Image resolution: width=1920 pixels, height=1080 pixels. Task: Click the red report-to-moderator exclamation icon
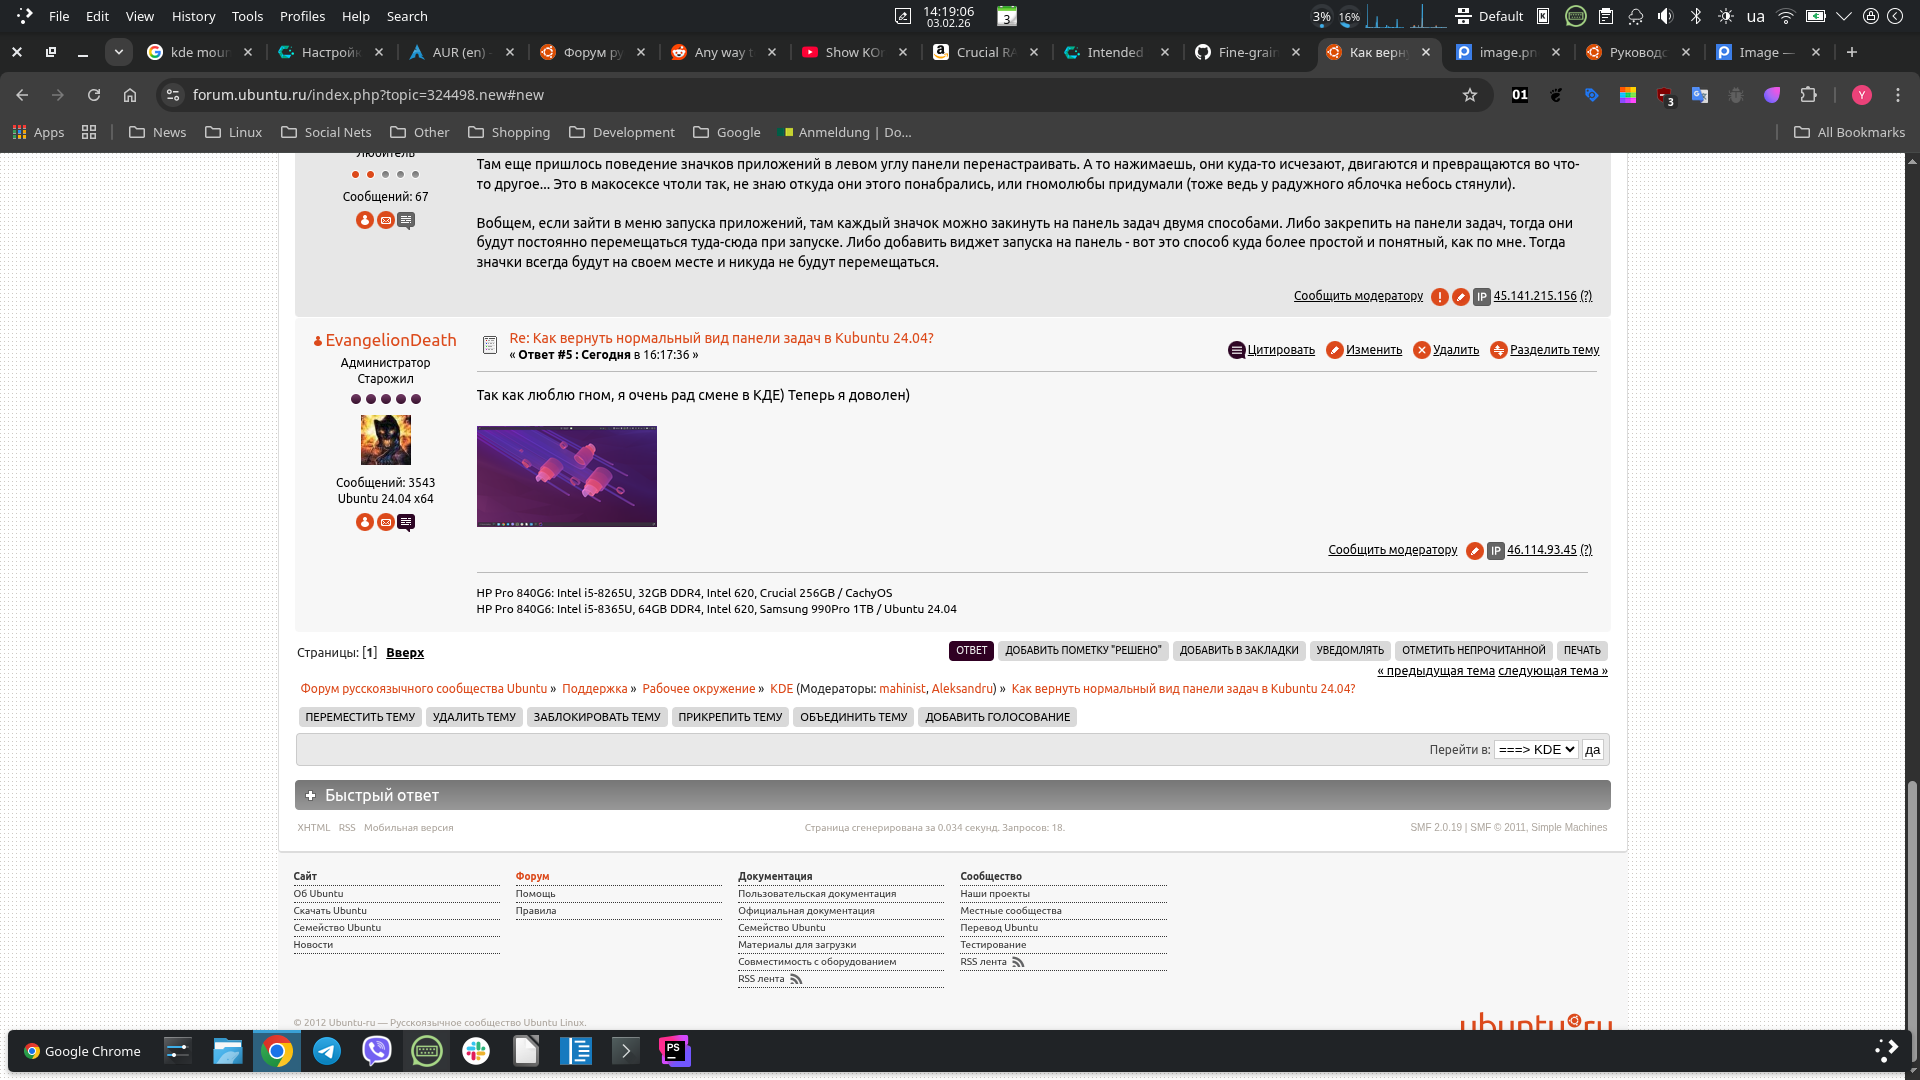(1439, 297)
